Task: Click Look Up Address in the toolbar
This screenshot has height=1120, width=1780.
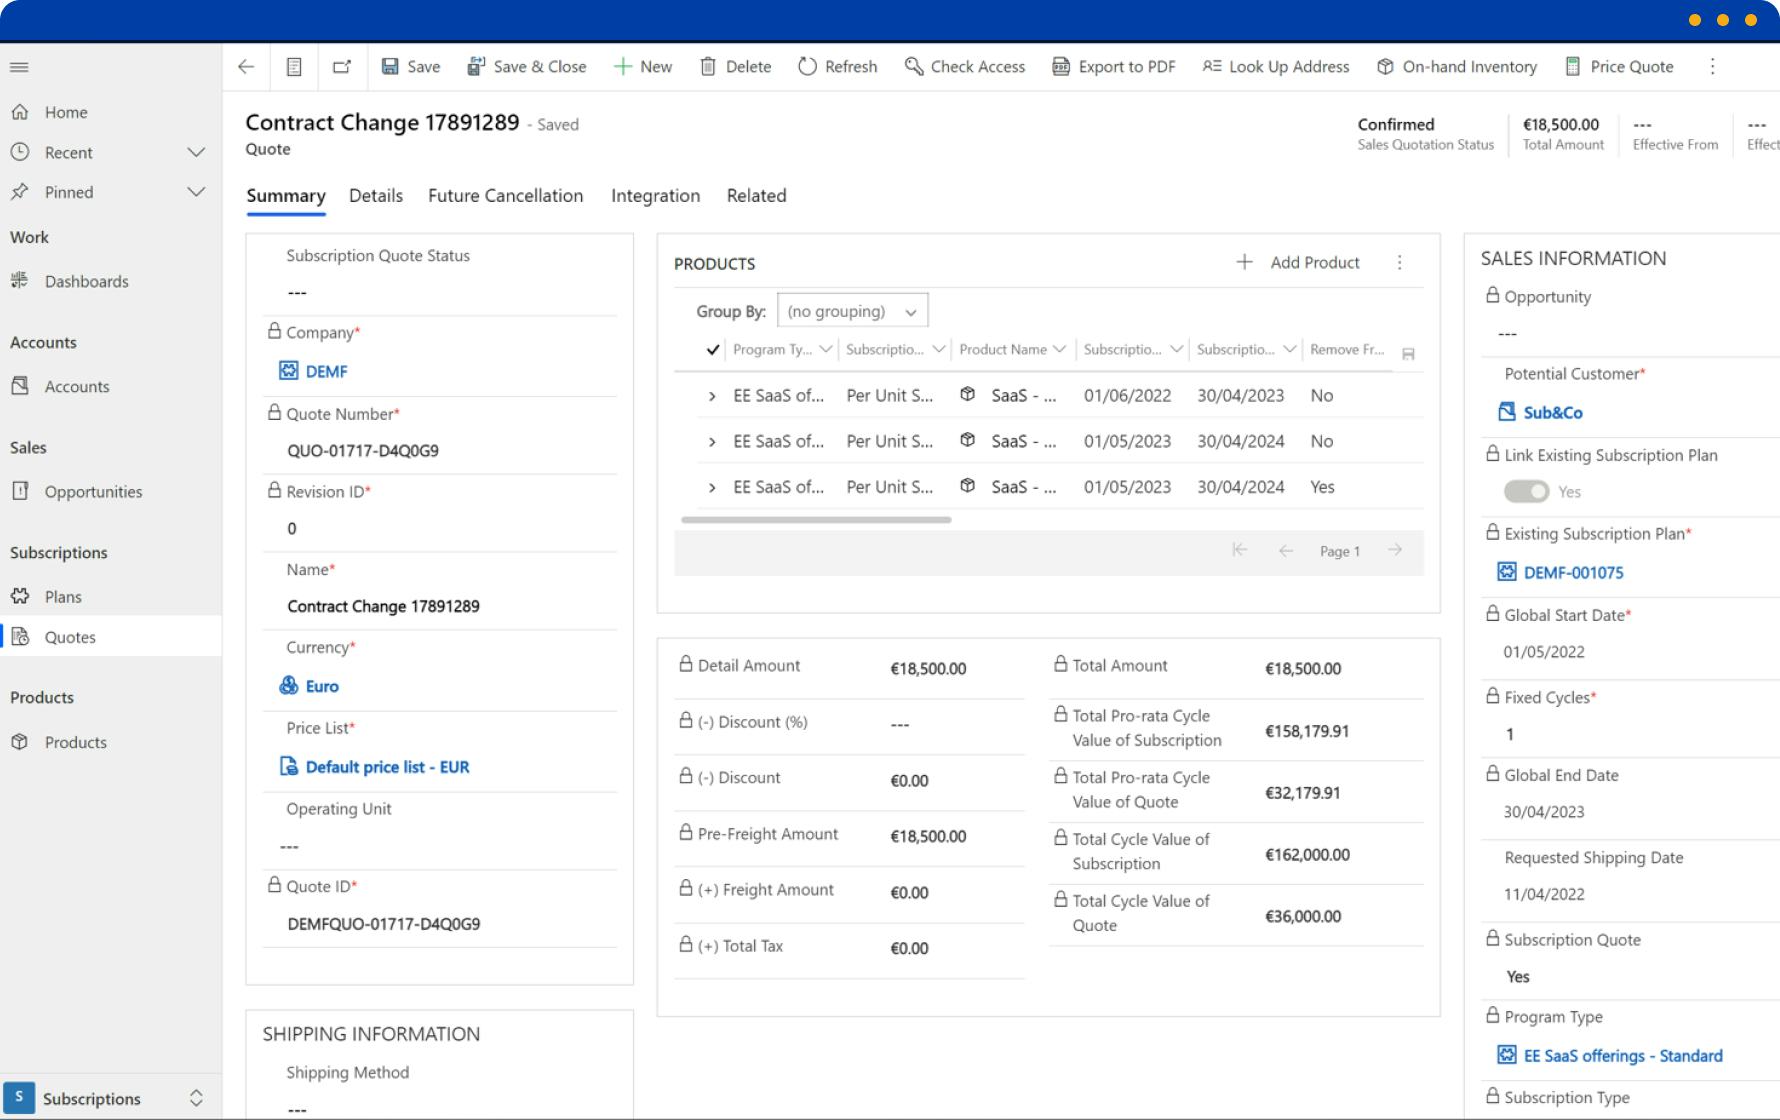Action: click(x=1276, y=66)
